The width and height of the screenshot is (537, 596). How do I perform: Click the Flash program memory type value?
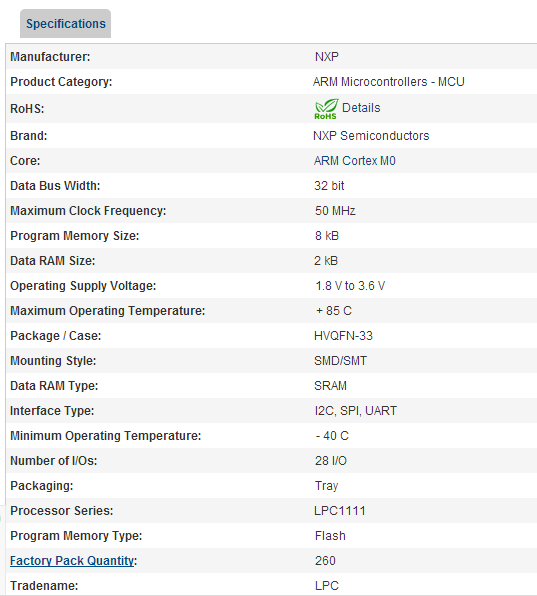point(330,536)
